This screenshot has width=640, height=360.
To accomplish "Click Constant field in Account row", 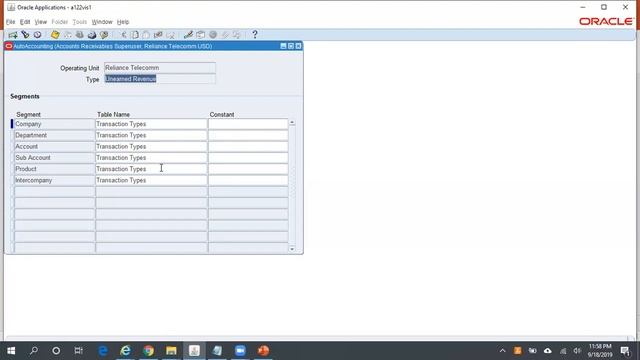I will 248,147.
